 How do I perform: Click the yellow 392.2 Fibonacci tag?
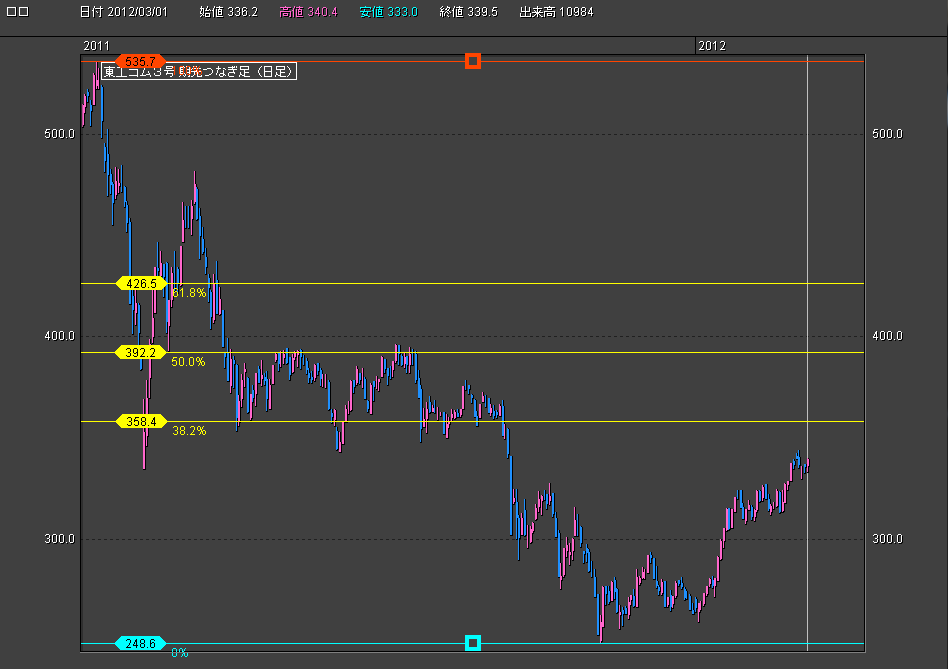[140, 352]
